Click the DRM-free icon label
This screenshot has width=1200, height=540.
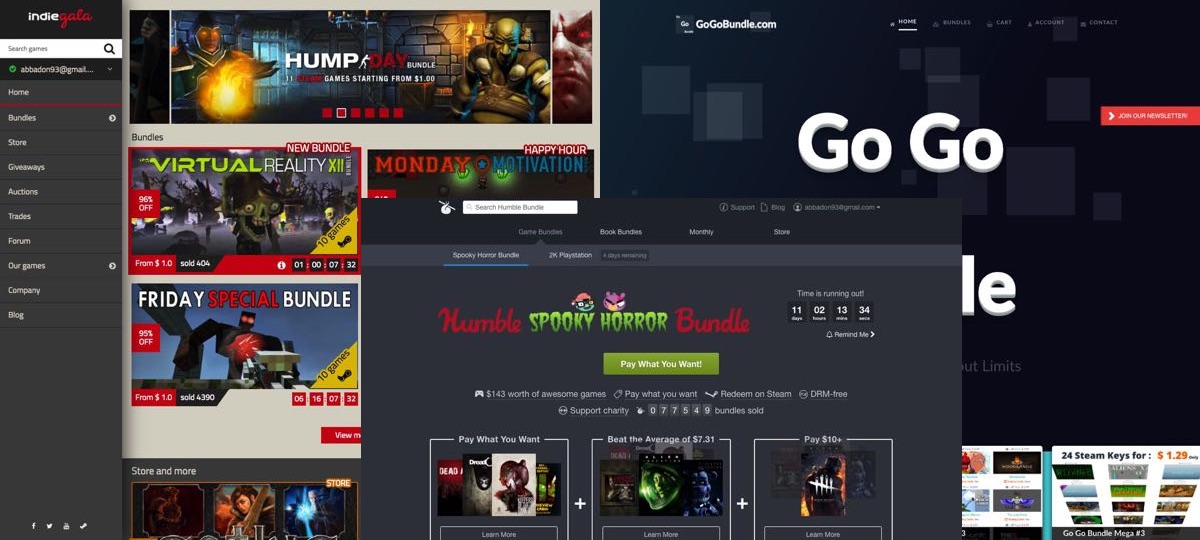[823, 394]
